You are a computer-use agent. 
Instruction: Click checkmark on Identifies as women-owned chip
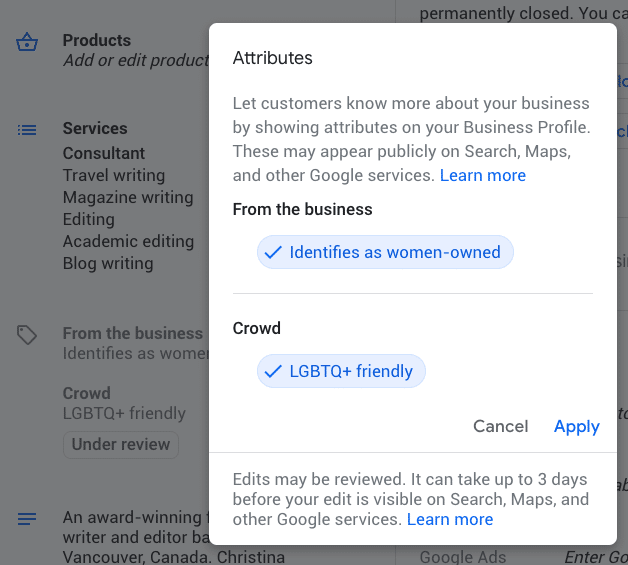click(273, 252)
